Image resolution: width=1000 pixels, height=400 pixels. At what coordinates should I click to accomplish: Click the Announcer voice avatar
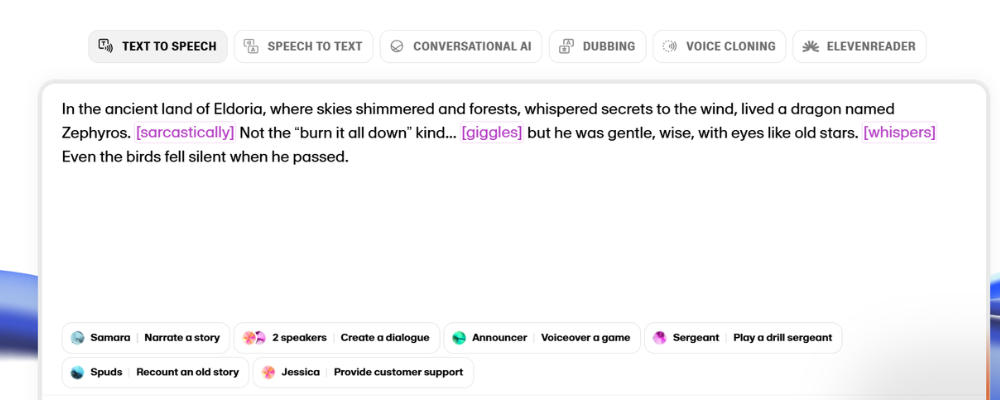(x=460, y=338)
